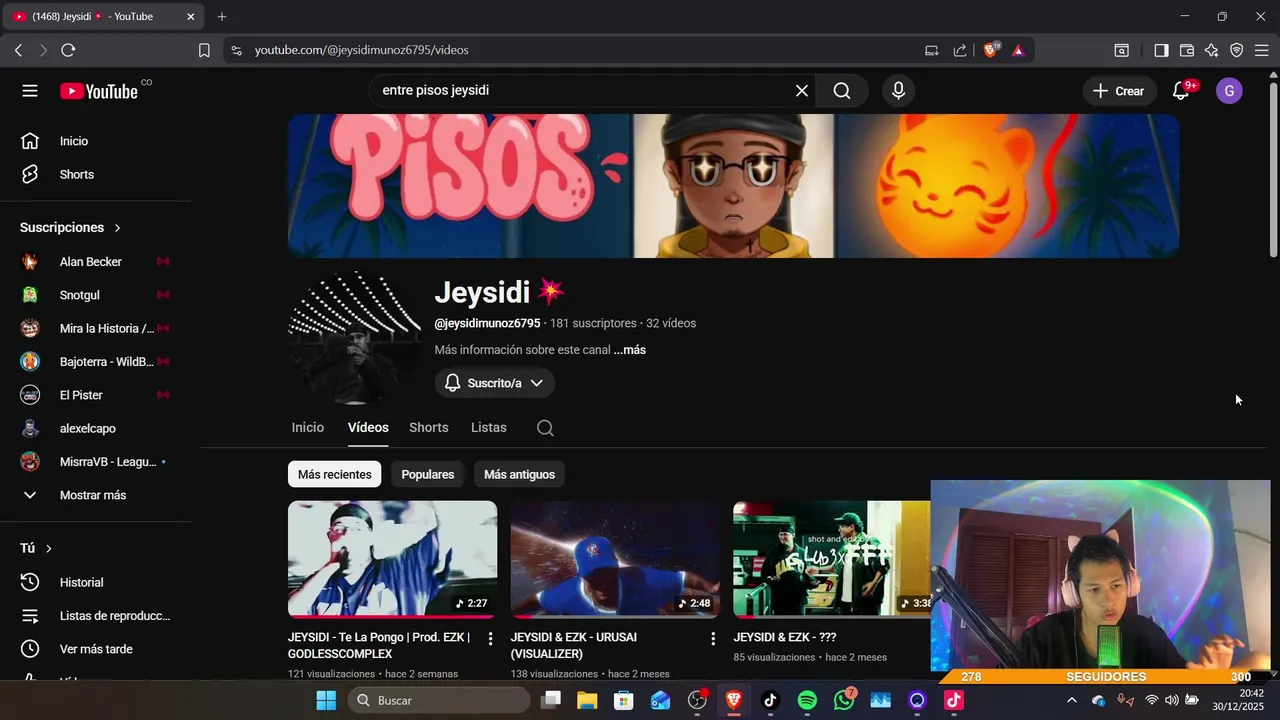Click the Windows taskbar Buscar box
This screenshot has height=720, width=1280.
coord(438,700)
